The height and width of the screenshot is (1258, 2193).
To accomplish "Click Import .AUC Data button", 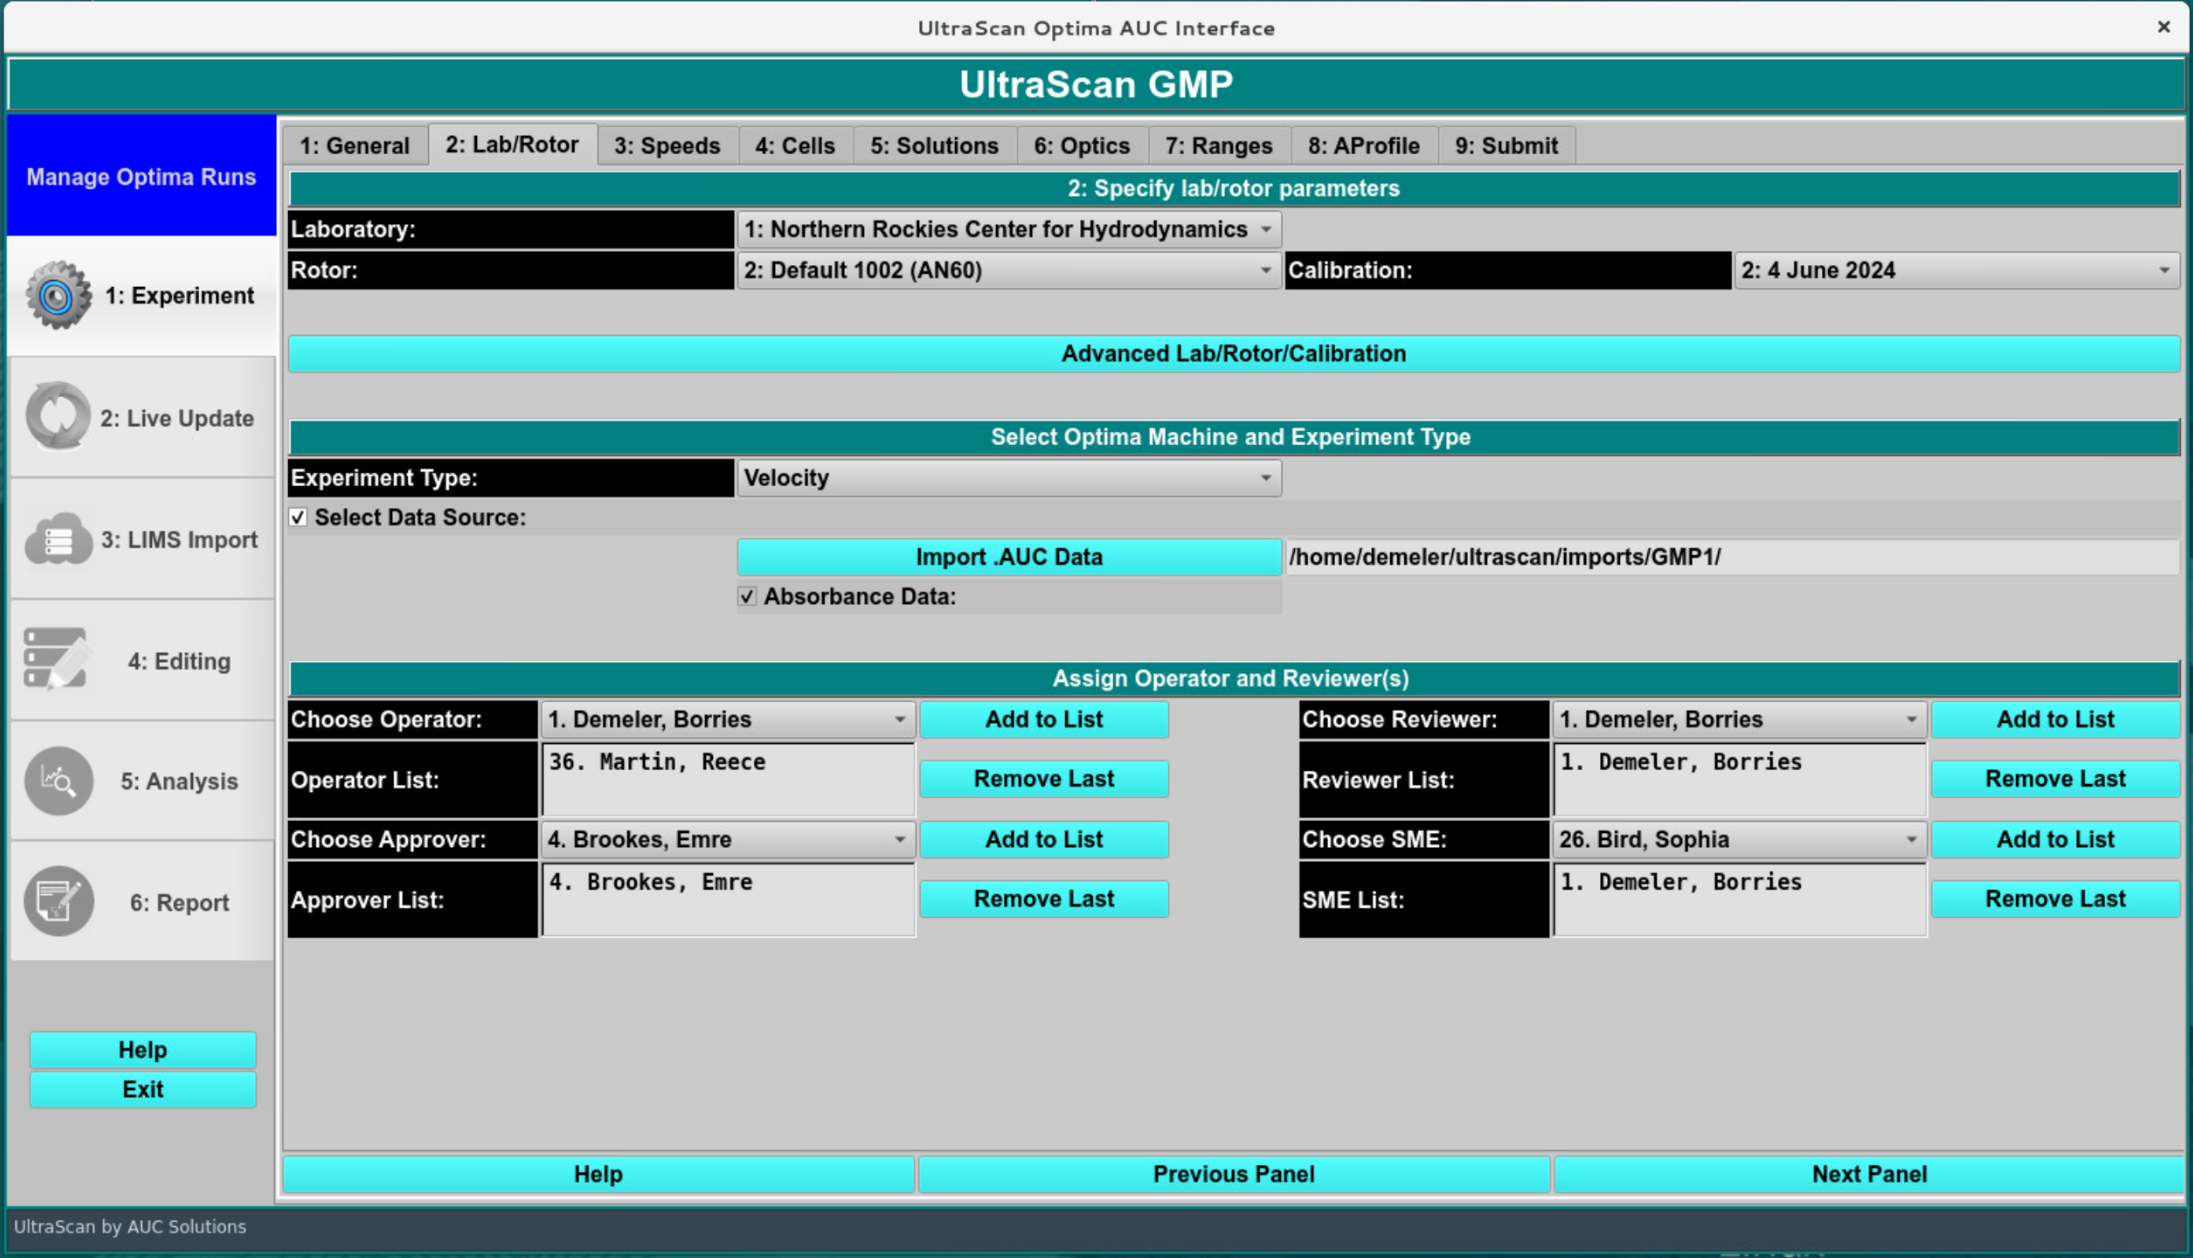I will point(1008,557).
